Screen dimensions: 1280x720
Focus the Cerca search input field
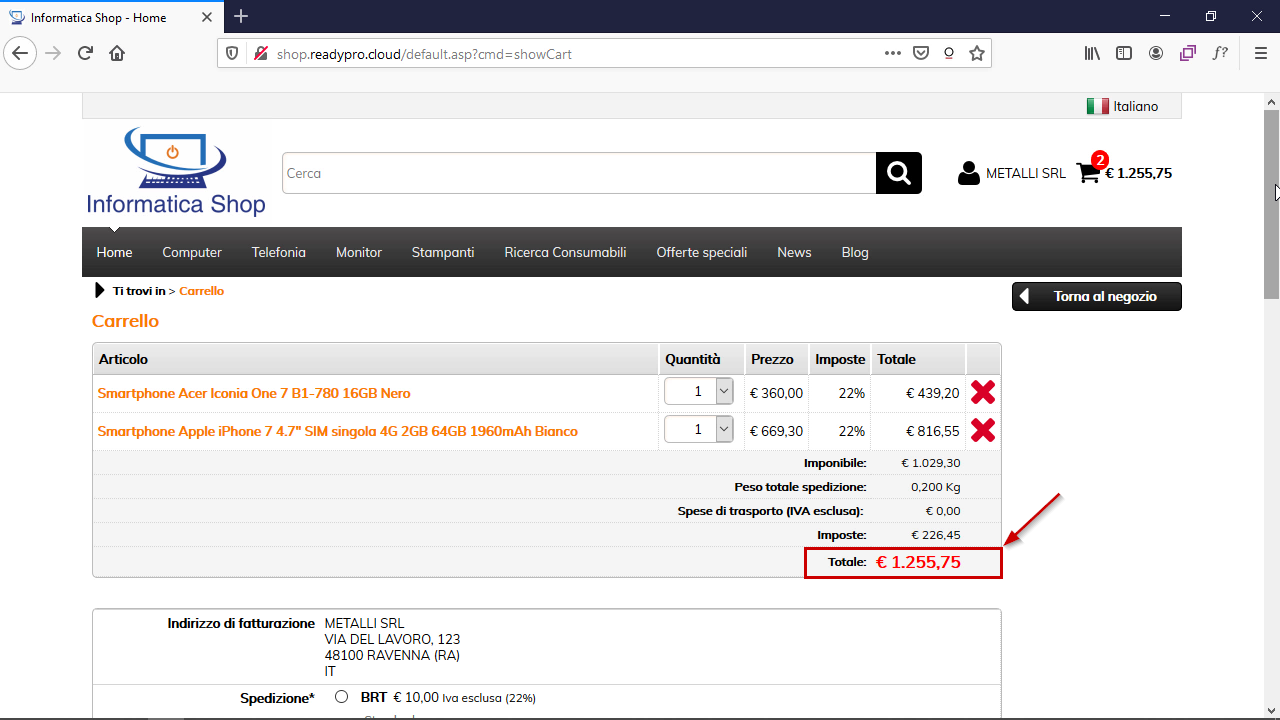579,173
